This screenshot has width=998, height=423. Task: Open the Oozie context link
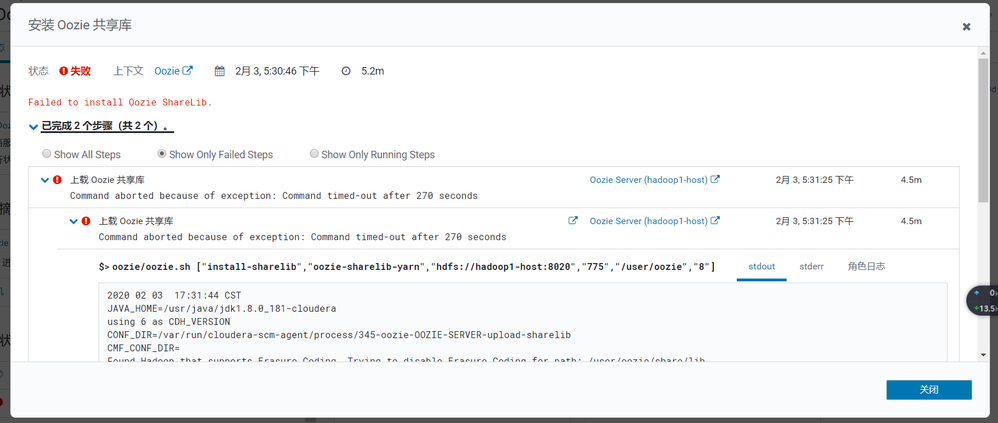(x=167, y=71)
